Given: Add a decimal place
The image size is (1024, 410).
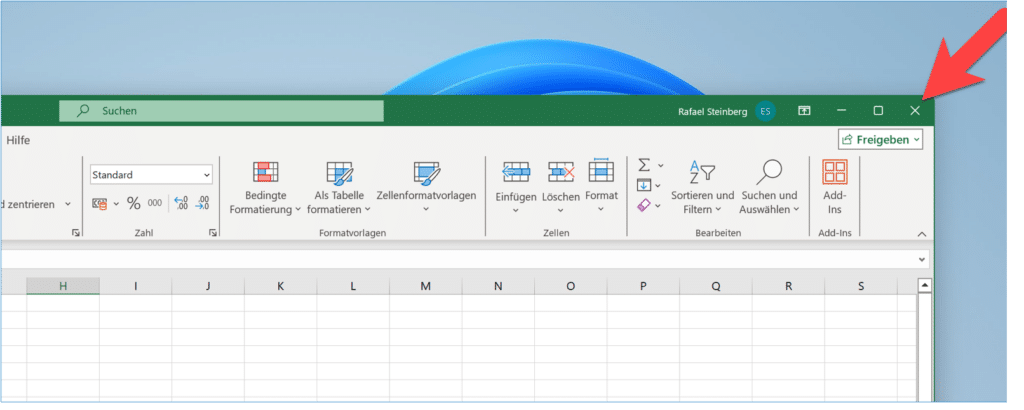Looking at the screenshot, I should (182, 203).
